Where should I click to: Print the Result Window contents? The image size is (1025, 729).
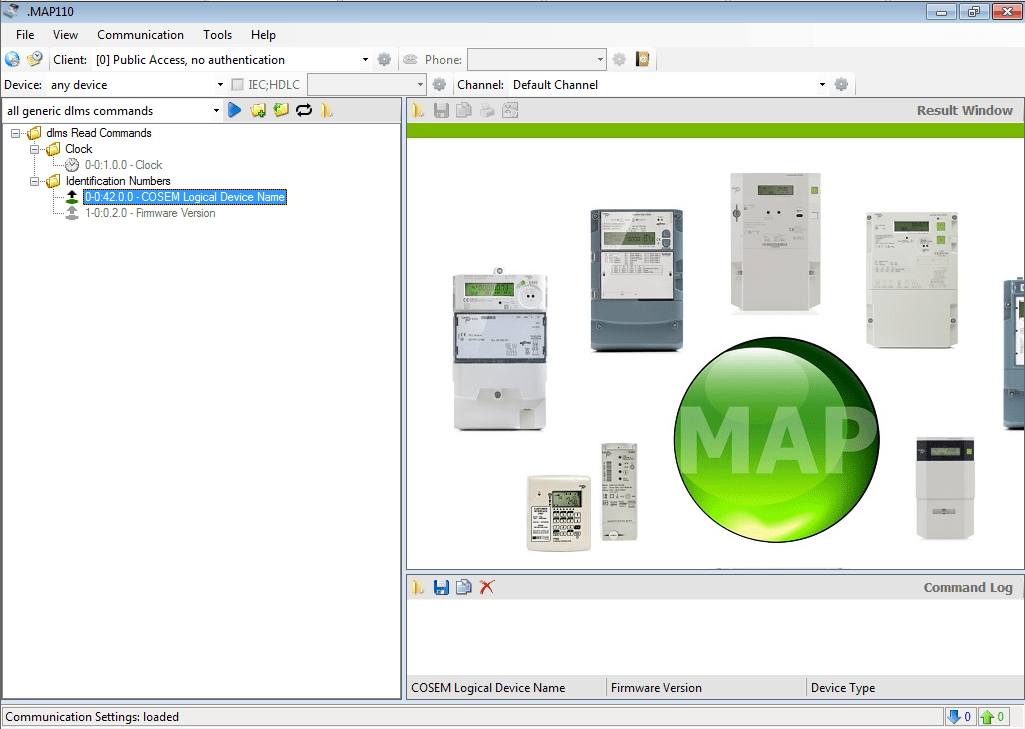(x=487, y=110)
